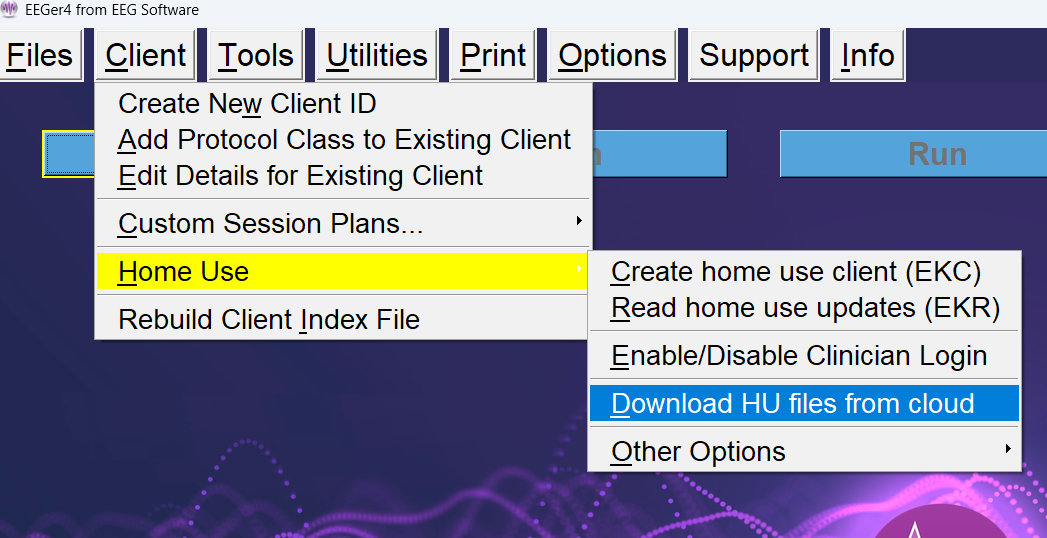1047x538 pixels.
Task: Expand Custom Session Plans submenu
Action: [343, 223]
